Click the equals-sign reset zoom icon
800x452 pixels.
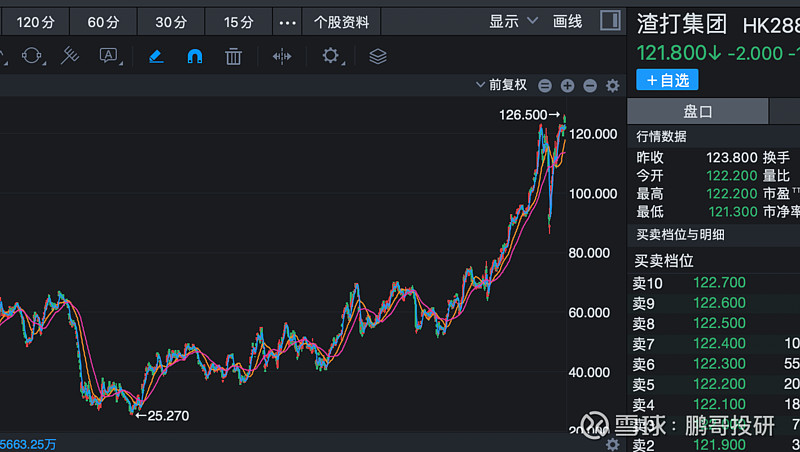pyautogui.click(x=545, y=86)
